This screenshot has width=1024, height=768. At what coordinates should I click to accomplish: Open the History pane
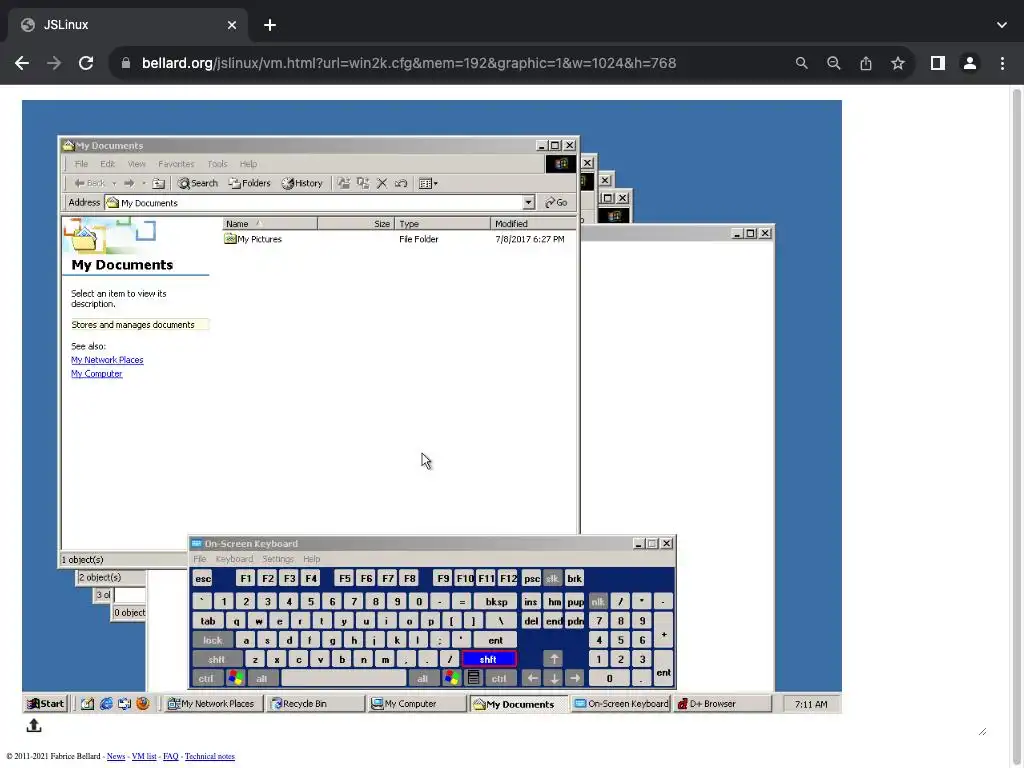tap(302, 184)
